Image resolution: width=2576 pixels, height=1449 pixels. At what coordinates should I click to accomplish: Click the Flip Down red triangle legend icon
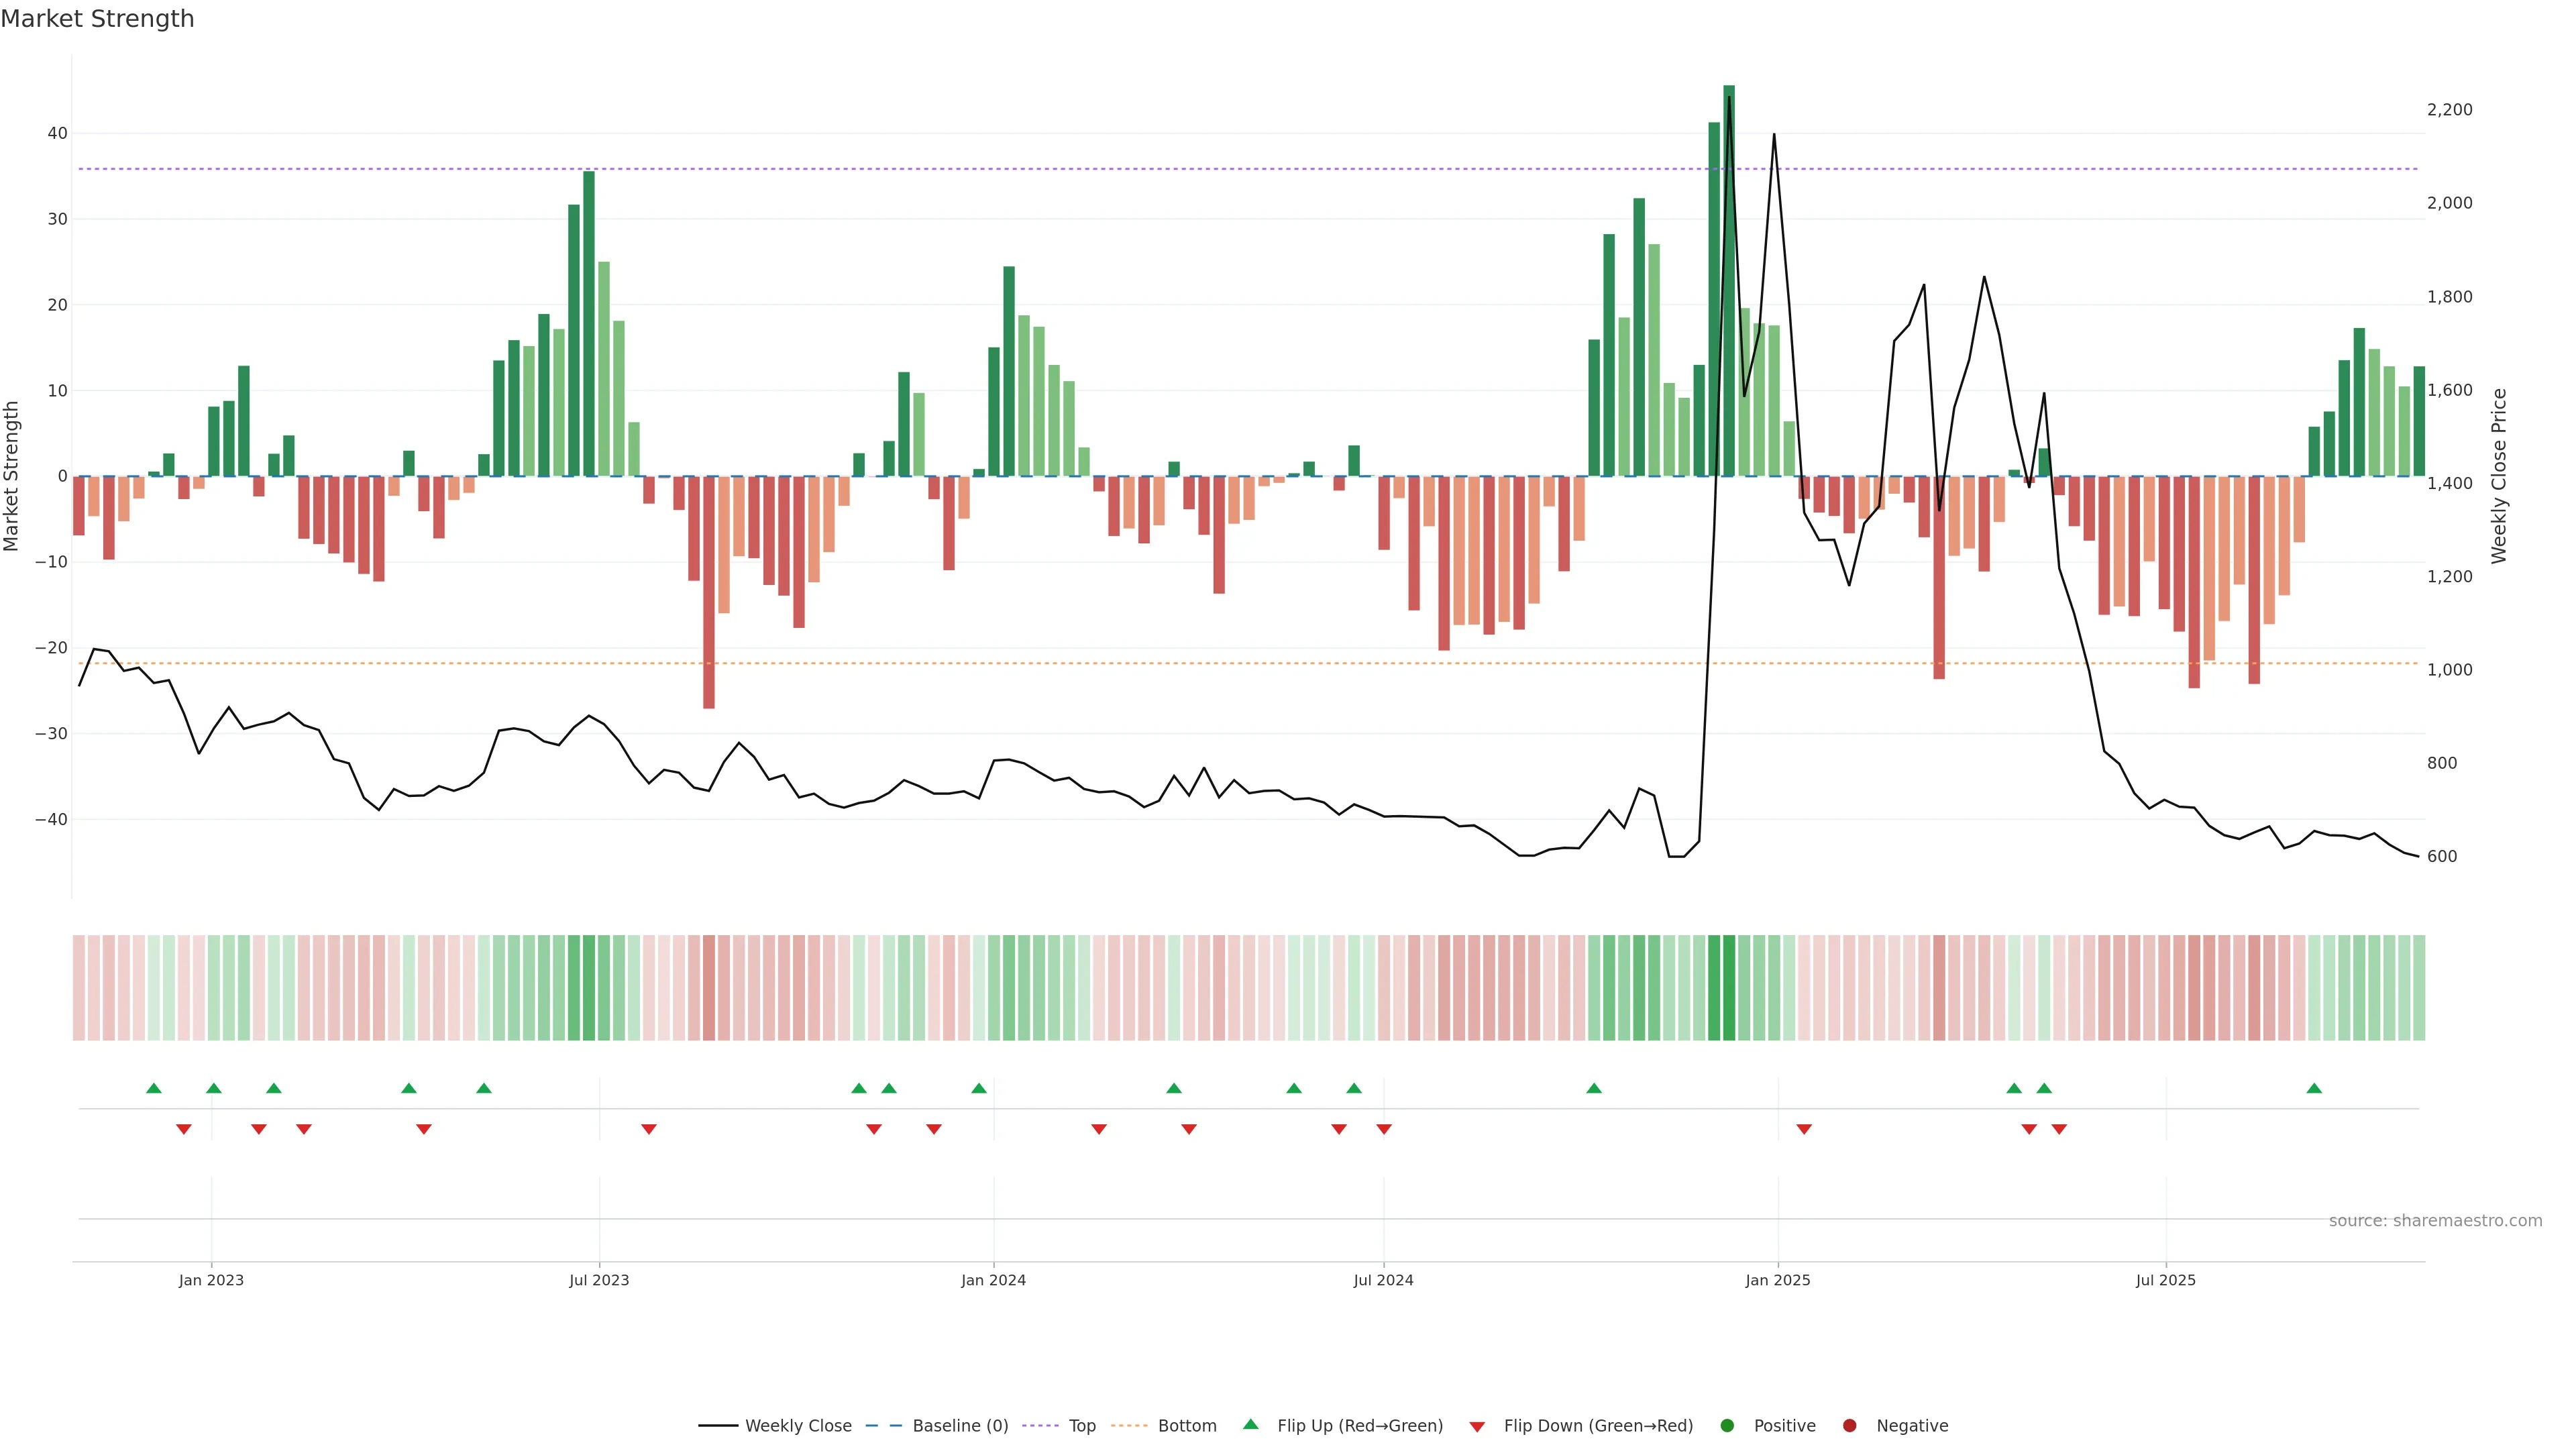[1477, 1427]
